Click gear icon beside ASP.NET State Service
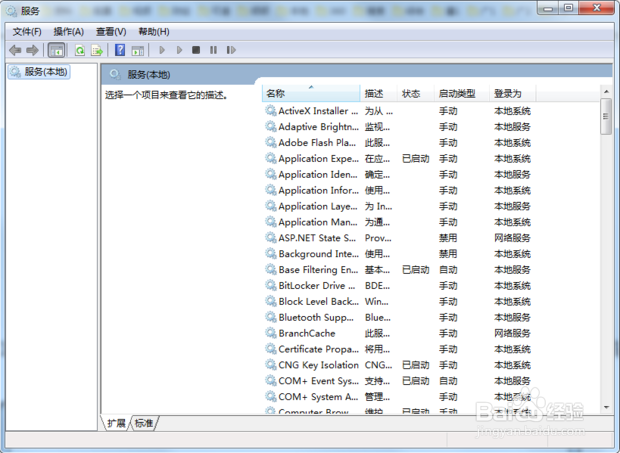This screenshot has height=453, width=620. click(271, 238)
